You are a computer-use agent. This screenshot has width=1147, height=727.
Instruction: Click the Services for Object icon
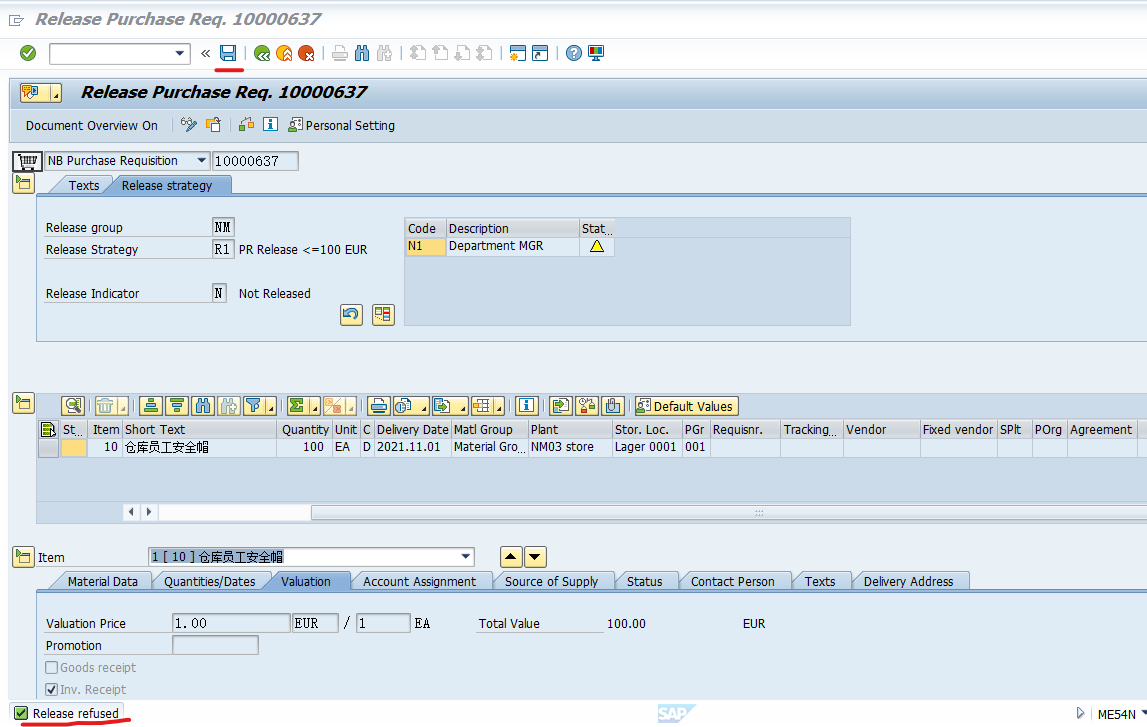pos(247,124)
